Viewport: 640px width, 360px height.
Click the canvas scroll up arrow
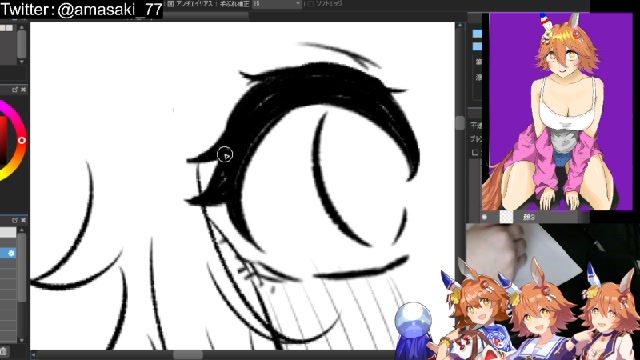pos(460,25)
